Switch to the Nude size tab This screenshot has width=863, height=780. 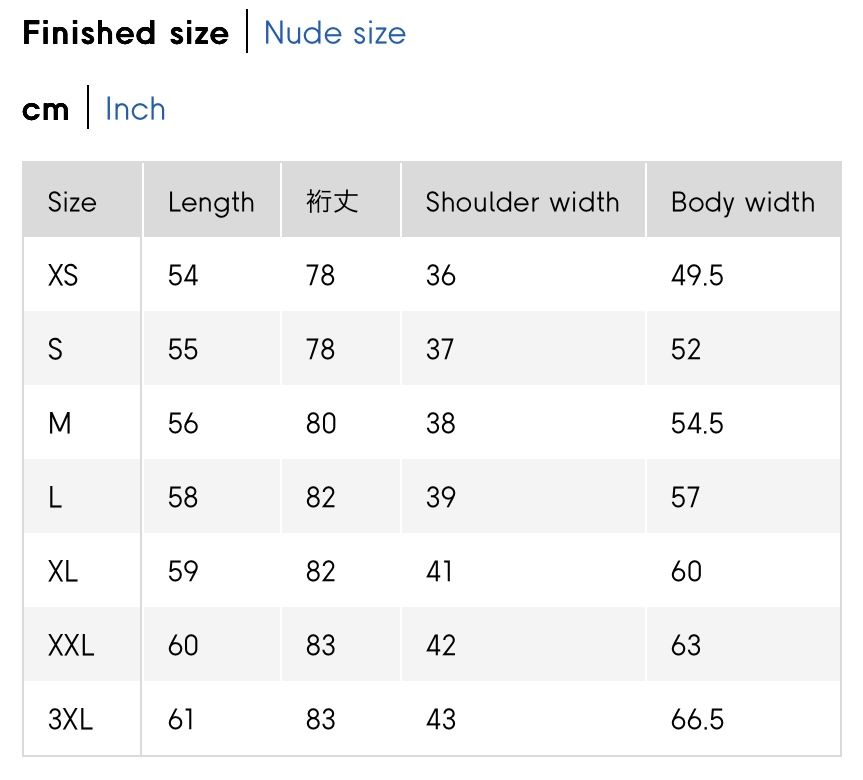(334, 33)
